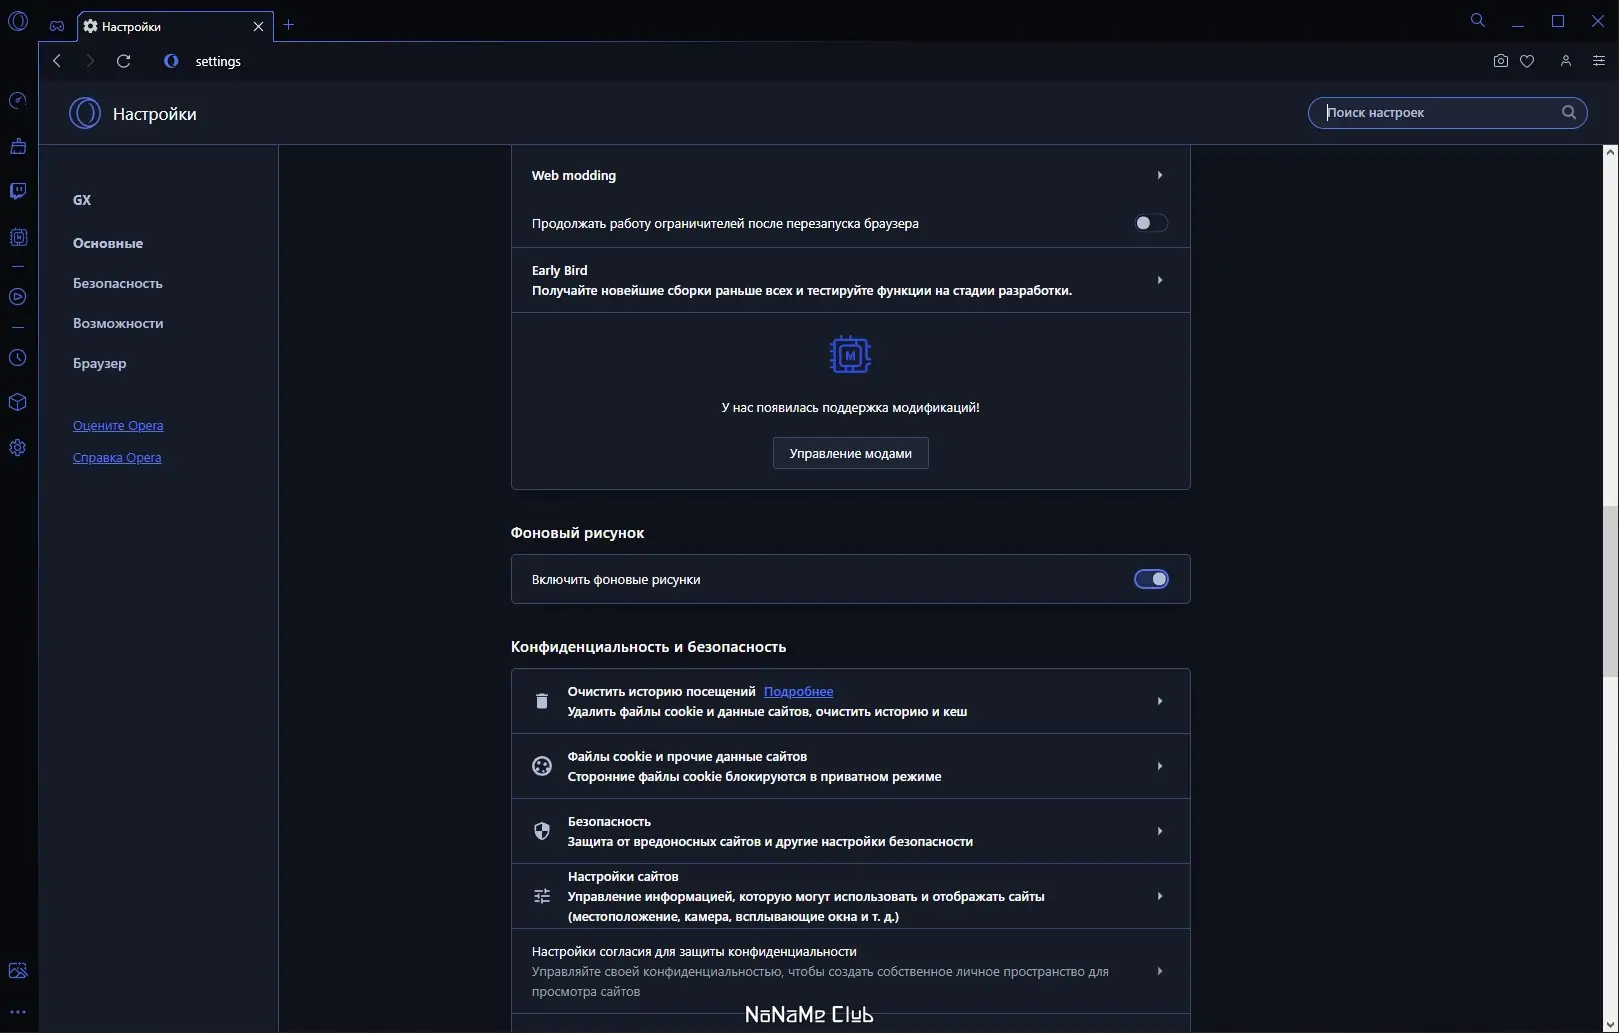Disable Включить фоновые рисунки switch
The image size is (1619, 1033).
(1151, 579)
